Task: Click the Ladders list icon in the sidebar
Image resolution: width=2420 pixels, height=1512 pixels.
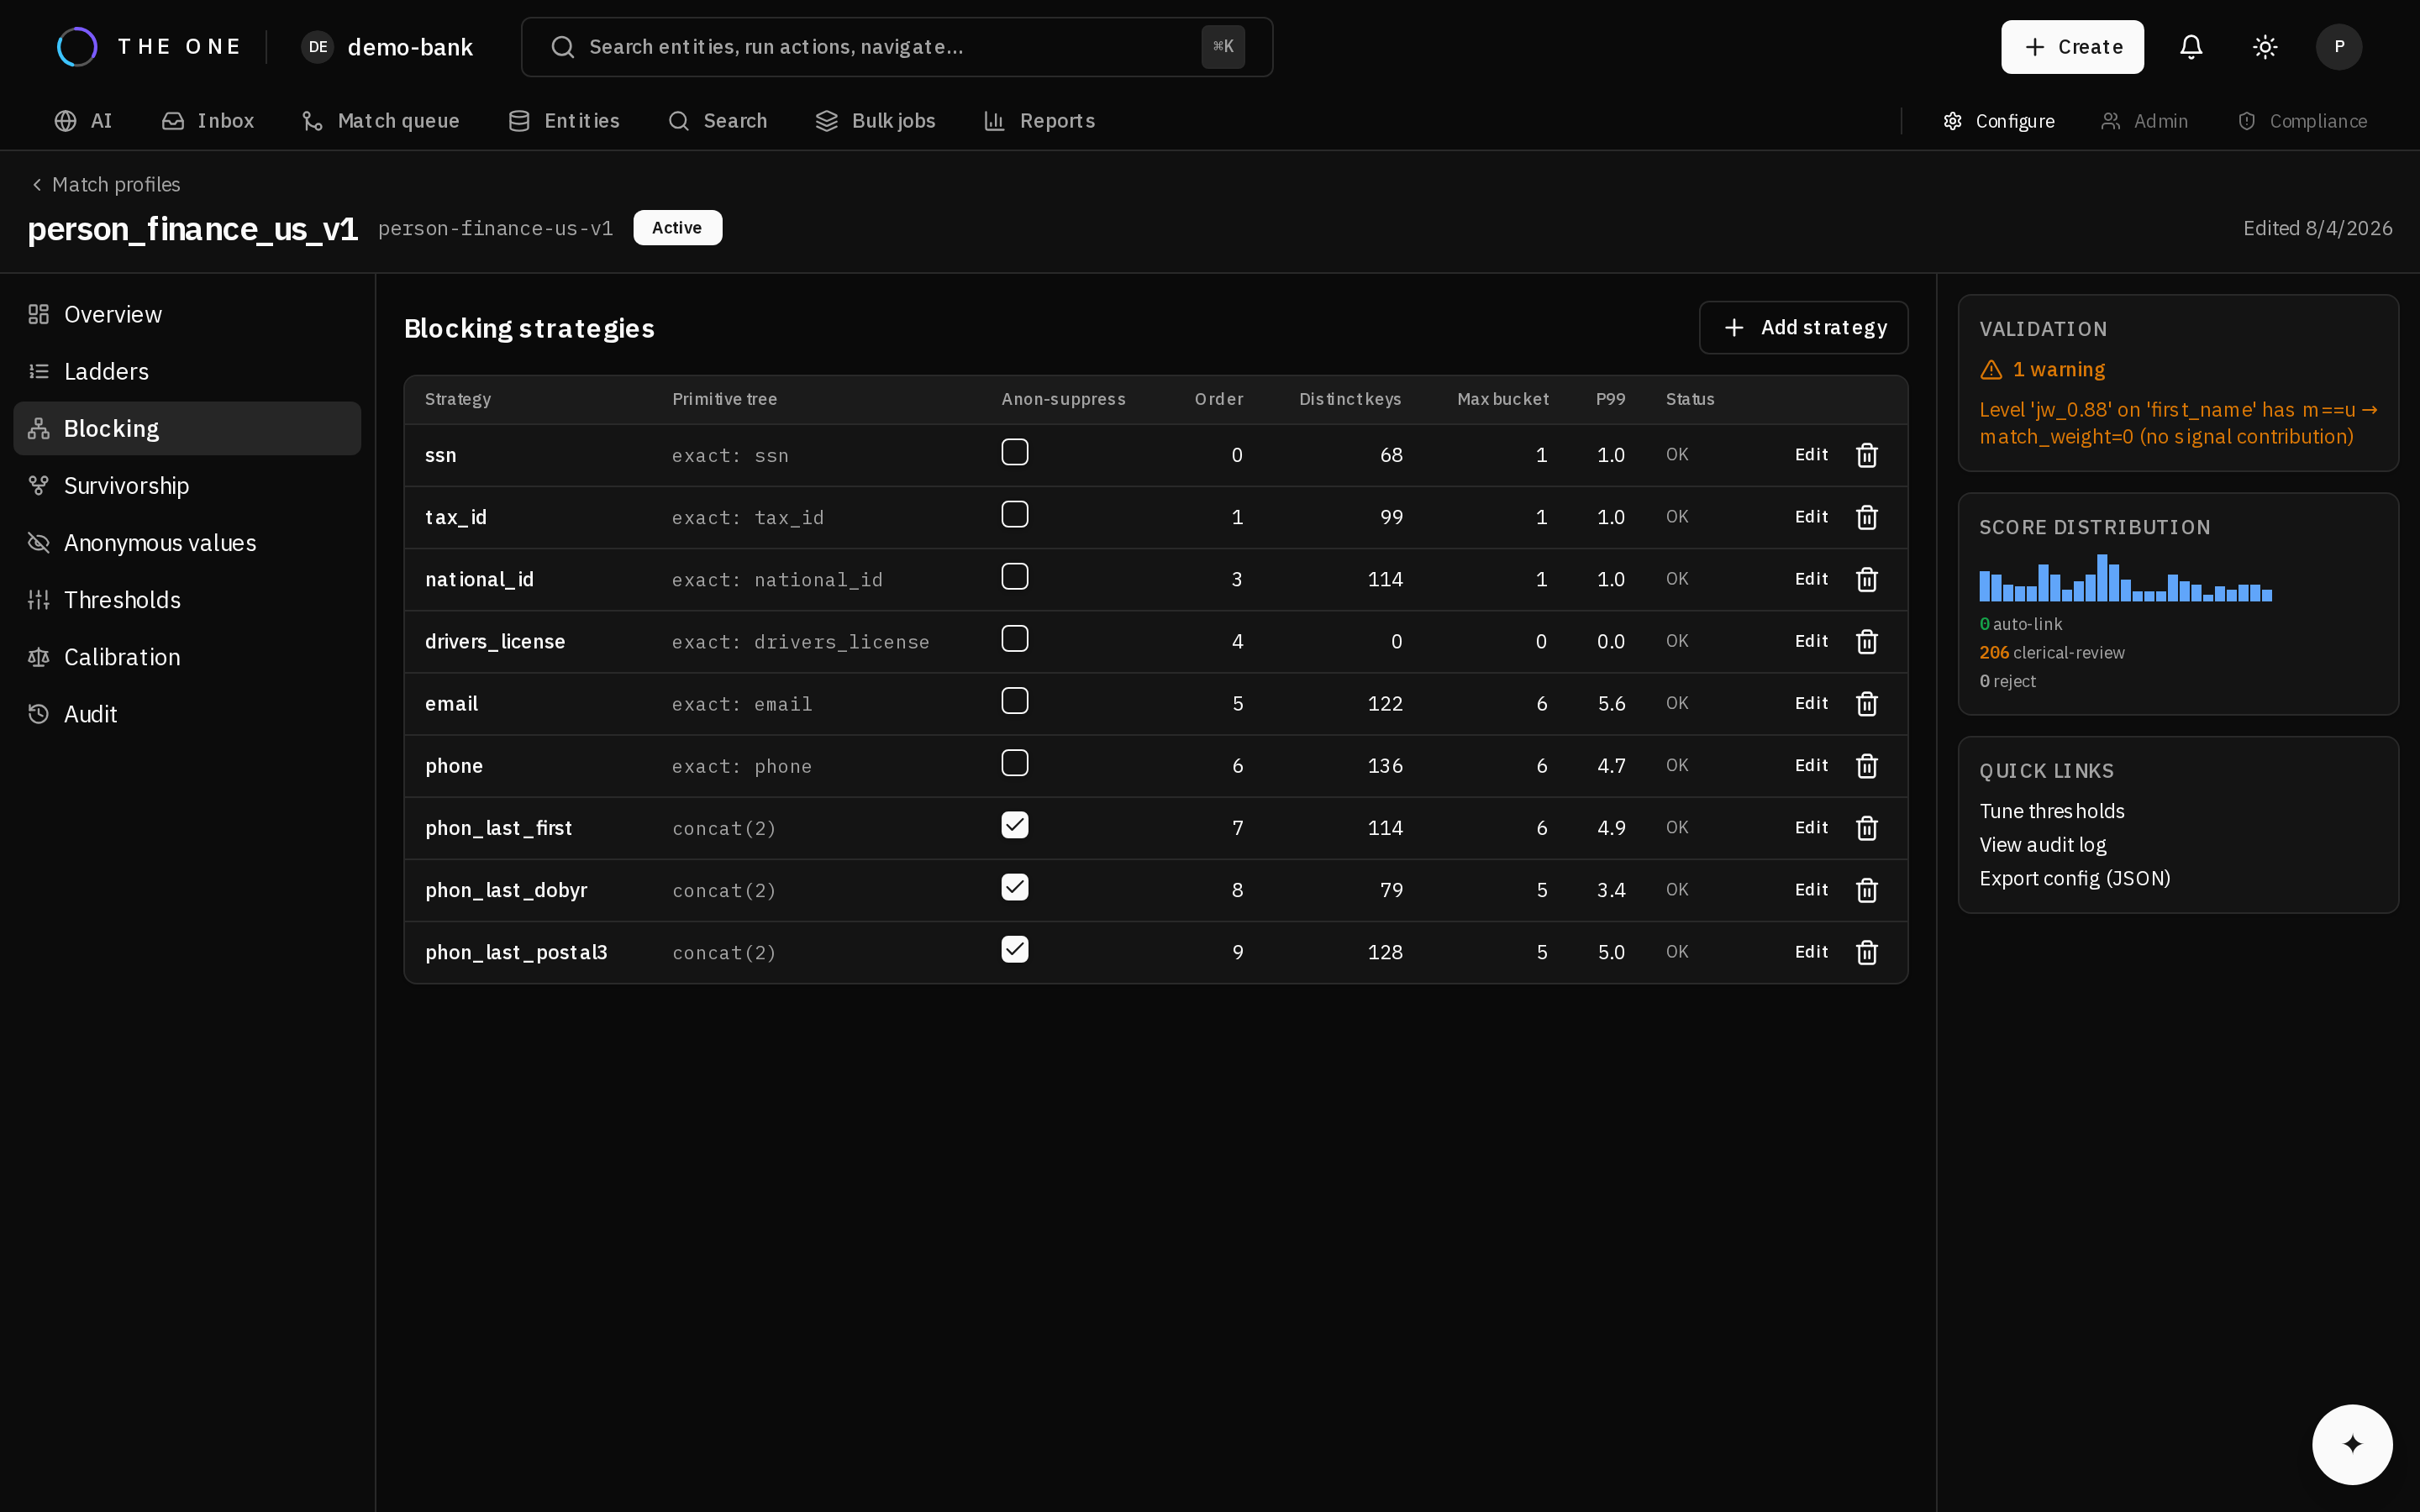Action: click(x=39, y=371)
